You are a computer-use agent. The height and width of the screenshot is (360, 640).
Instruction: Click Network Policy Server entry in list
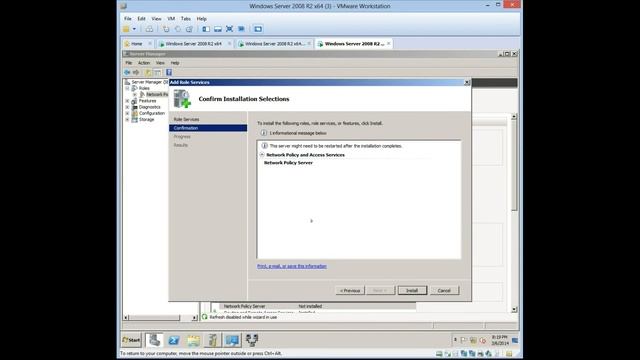(x=288, y=162)
